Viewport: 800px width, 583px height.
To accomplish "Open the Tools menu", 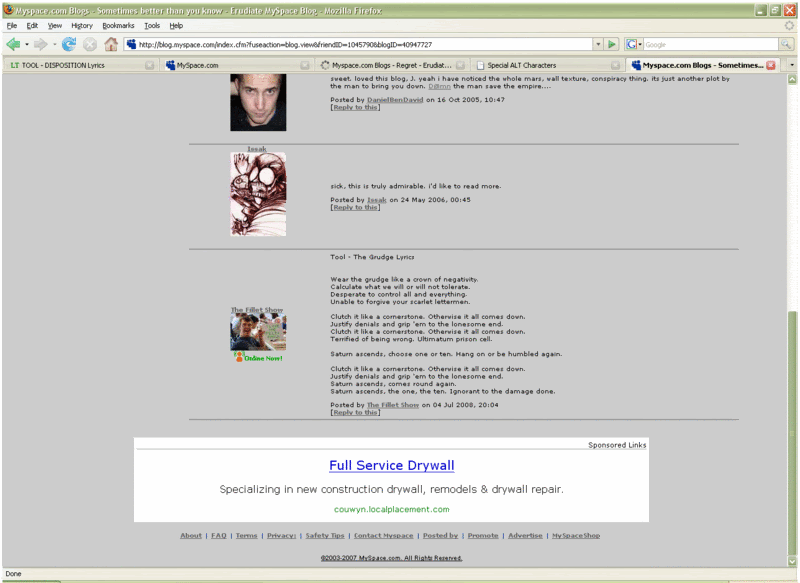I will click(152, 26).
